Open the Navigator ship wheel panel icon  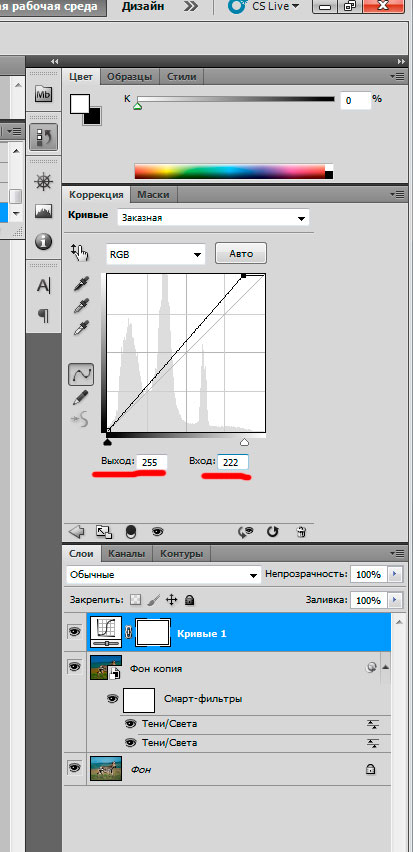[43, 181]
